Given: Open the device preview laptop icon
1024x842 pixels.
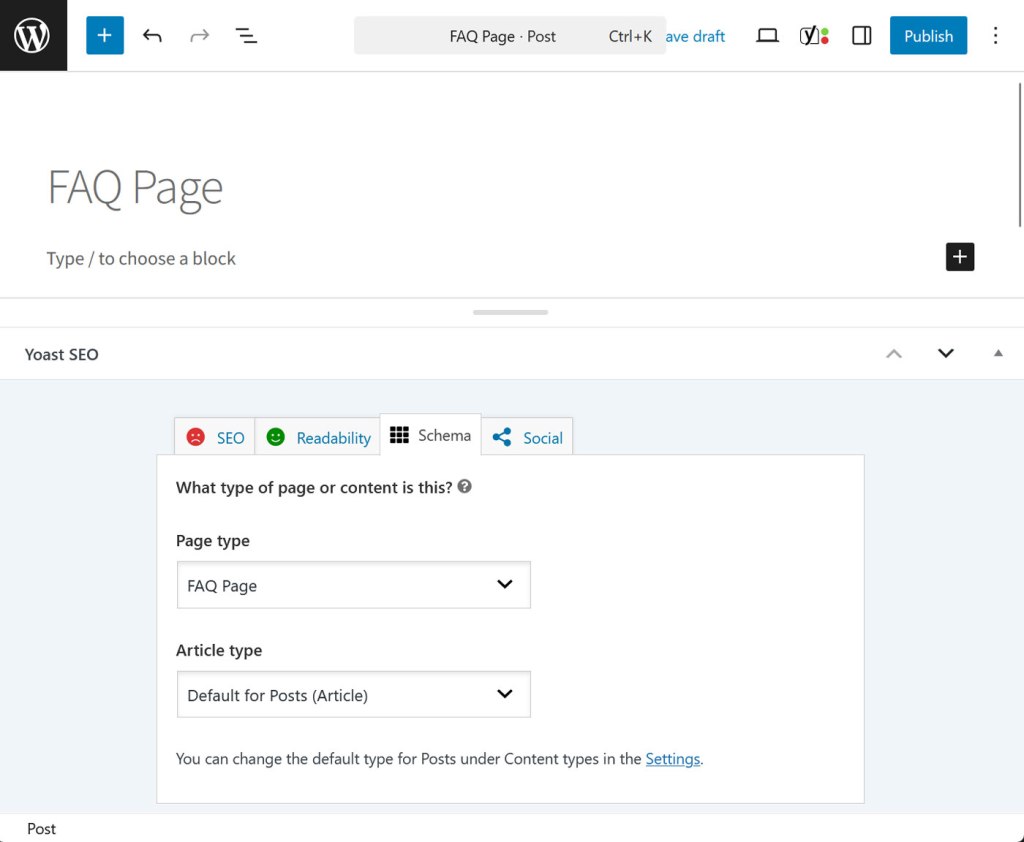Looking at the screenshot, I should 767,35.
